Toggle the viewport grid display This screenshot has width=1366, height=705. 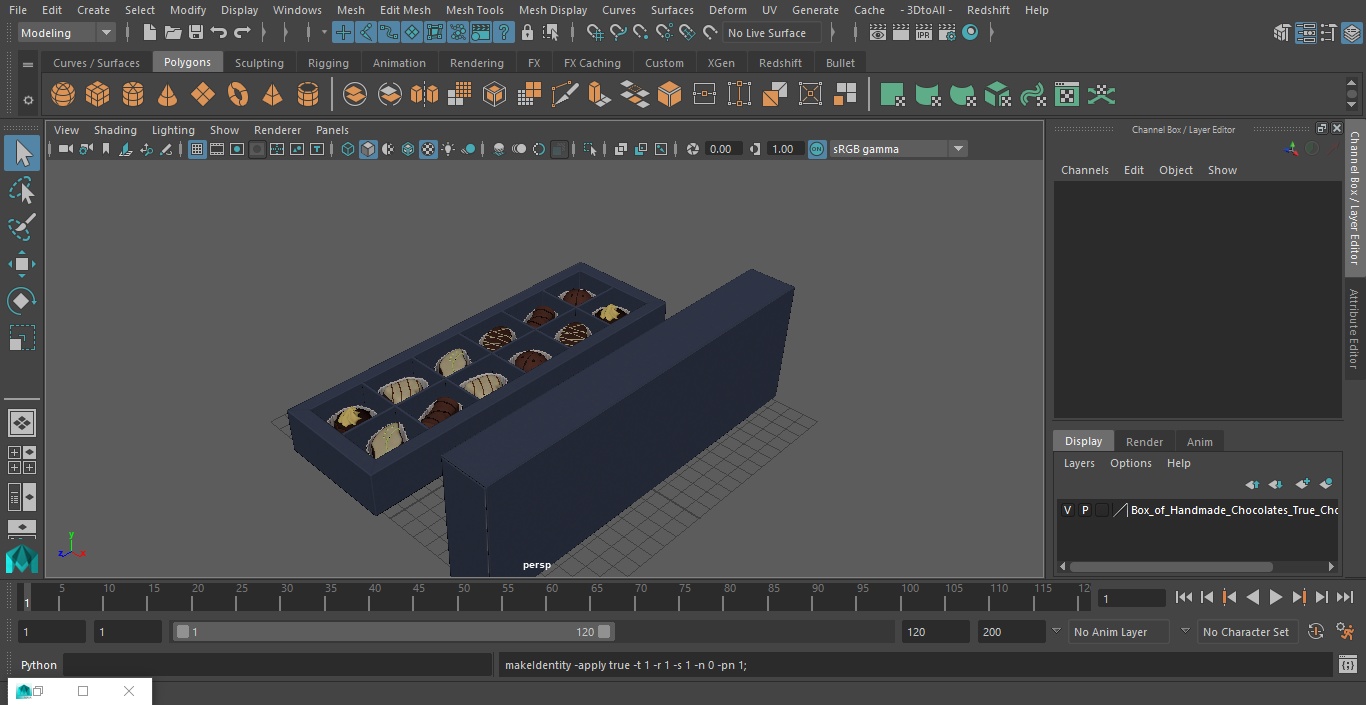pyautogui.click(x=197, y=149)
